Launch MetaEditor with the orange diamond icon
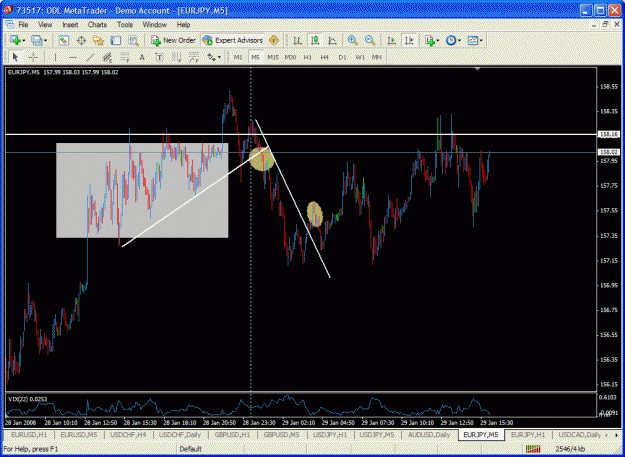 [x=273, y=40]
